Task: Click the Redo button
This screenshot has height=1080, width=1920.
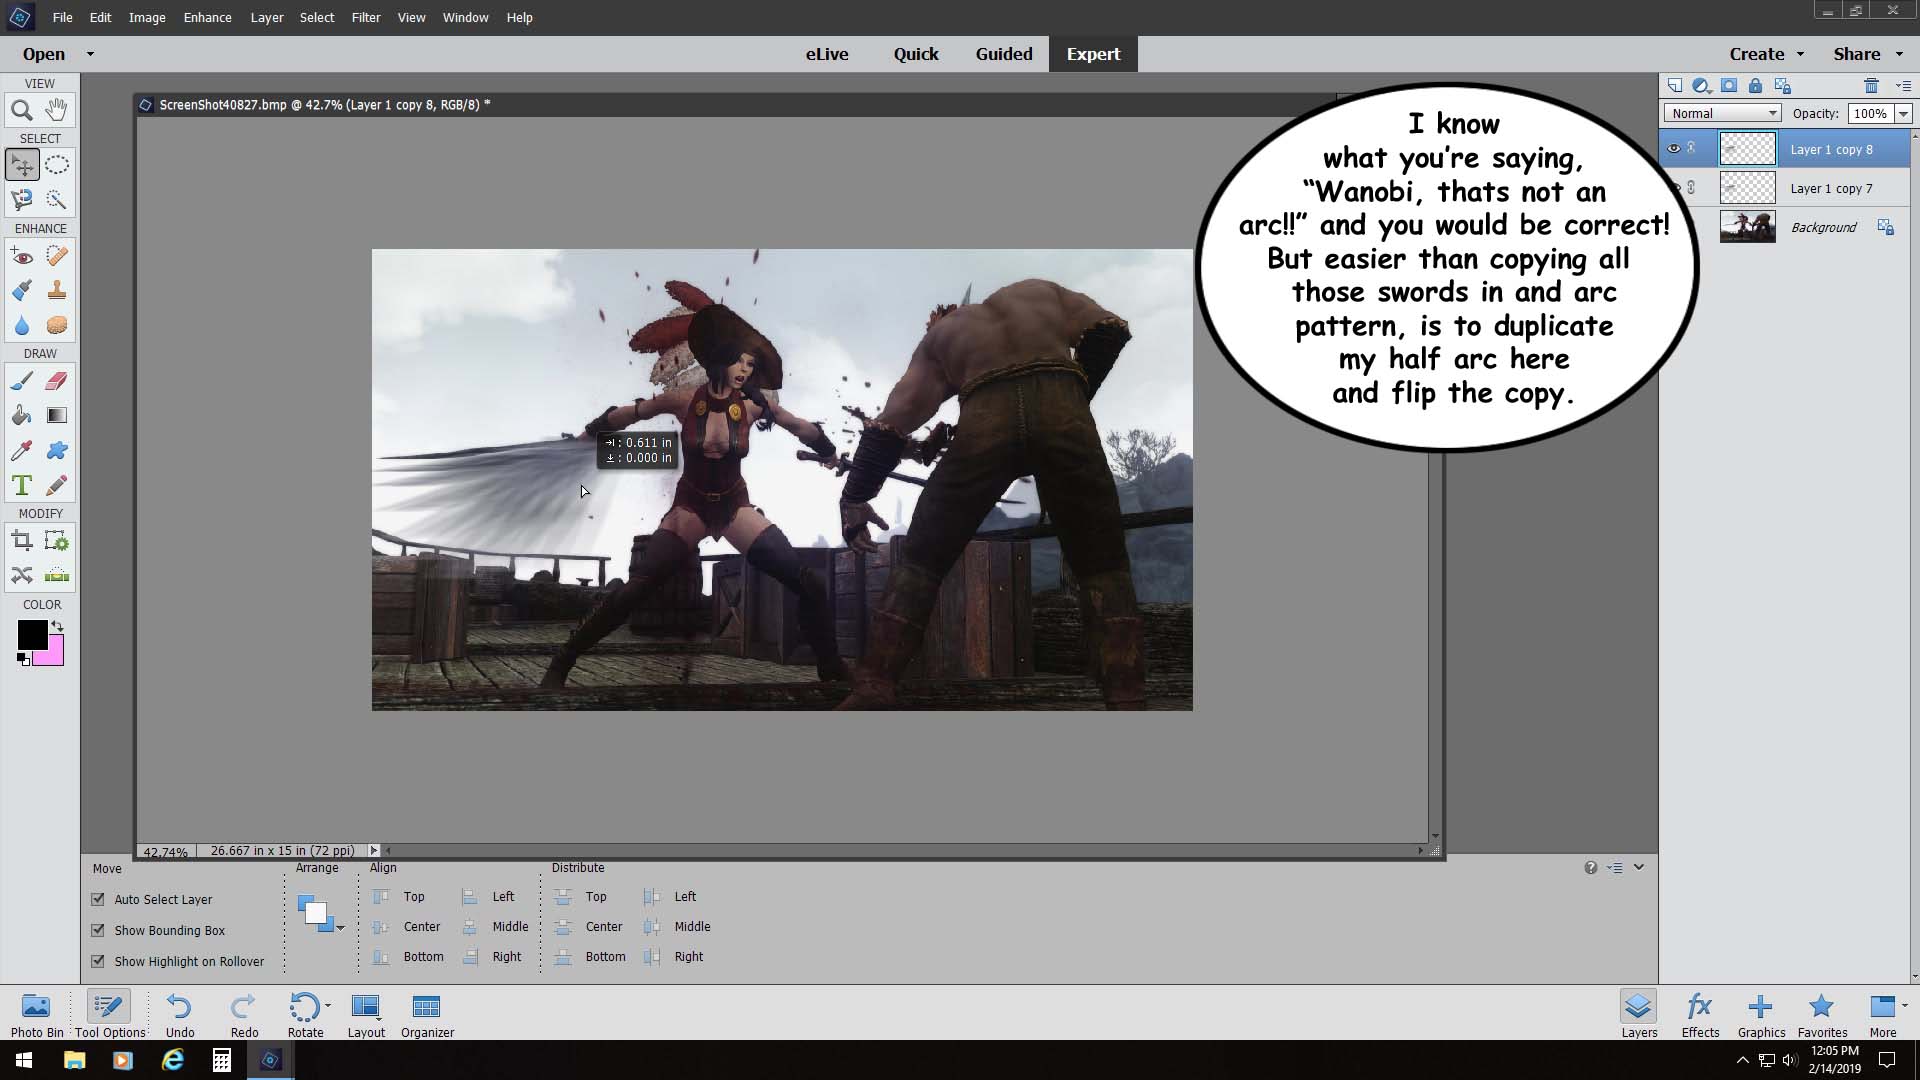Action: 244,1014
